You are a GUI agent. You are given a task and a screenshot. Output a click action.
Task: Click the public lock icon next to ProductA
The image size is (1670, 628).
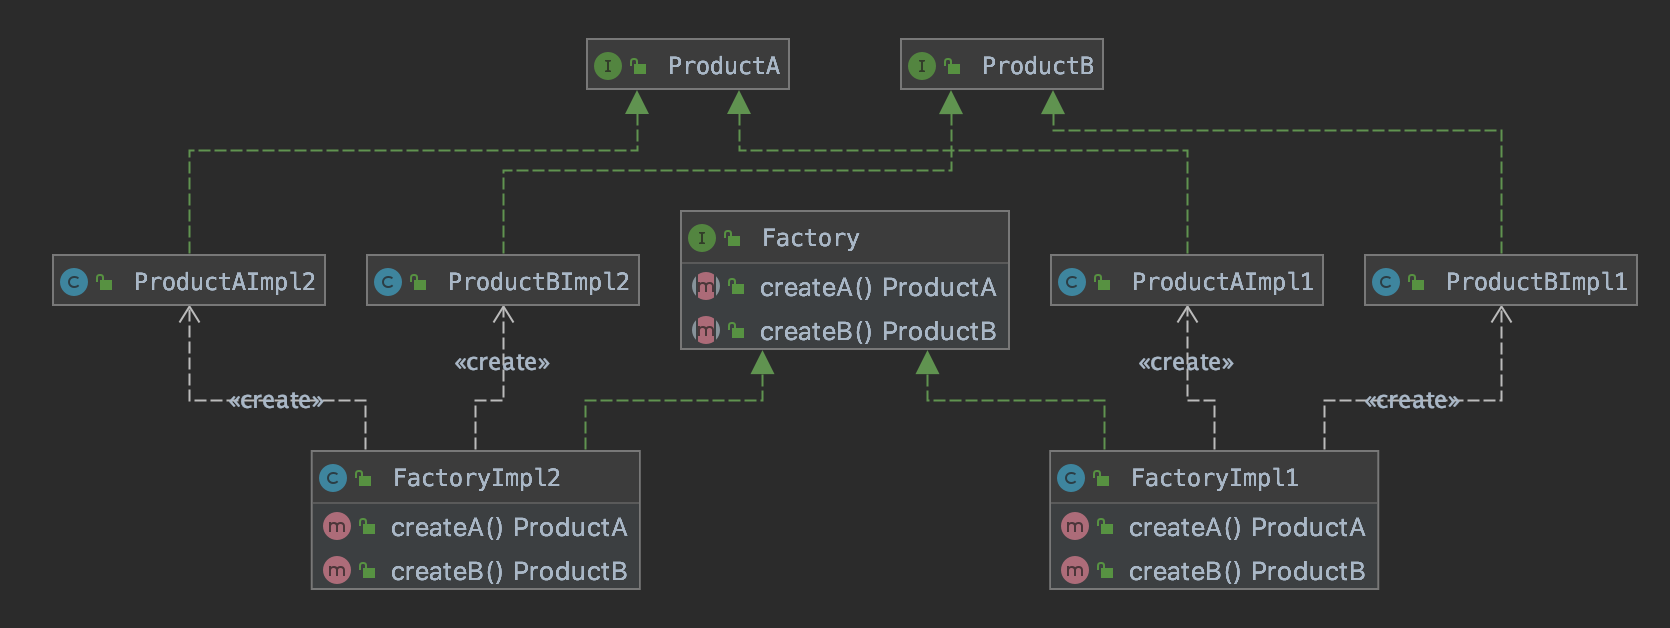point(638,66)
